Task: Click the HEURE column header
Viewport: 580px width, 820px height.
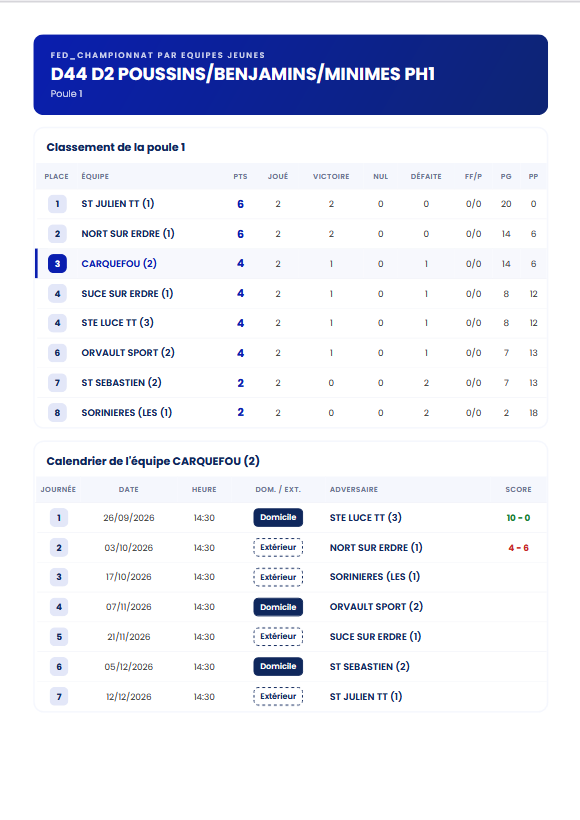Action: (204, 489)
